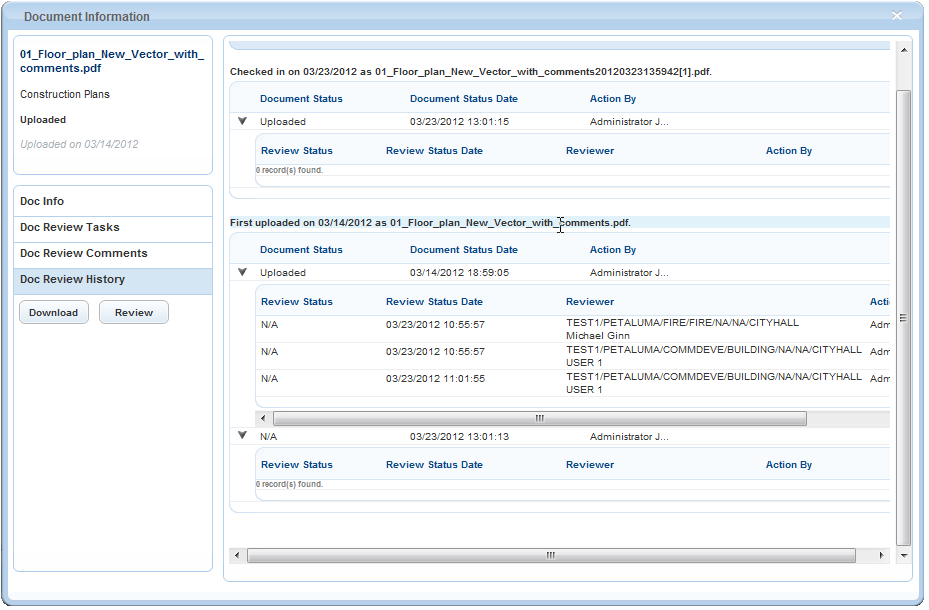Switch to Doc Review Tasks tab
This screenshot has height=610, width=929.
[70, 227]
